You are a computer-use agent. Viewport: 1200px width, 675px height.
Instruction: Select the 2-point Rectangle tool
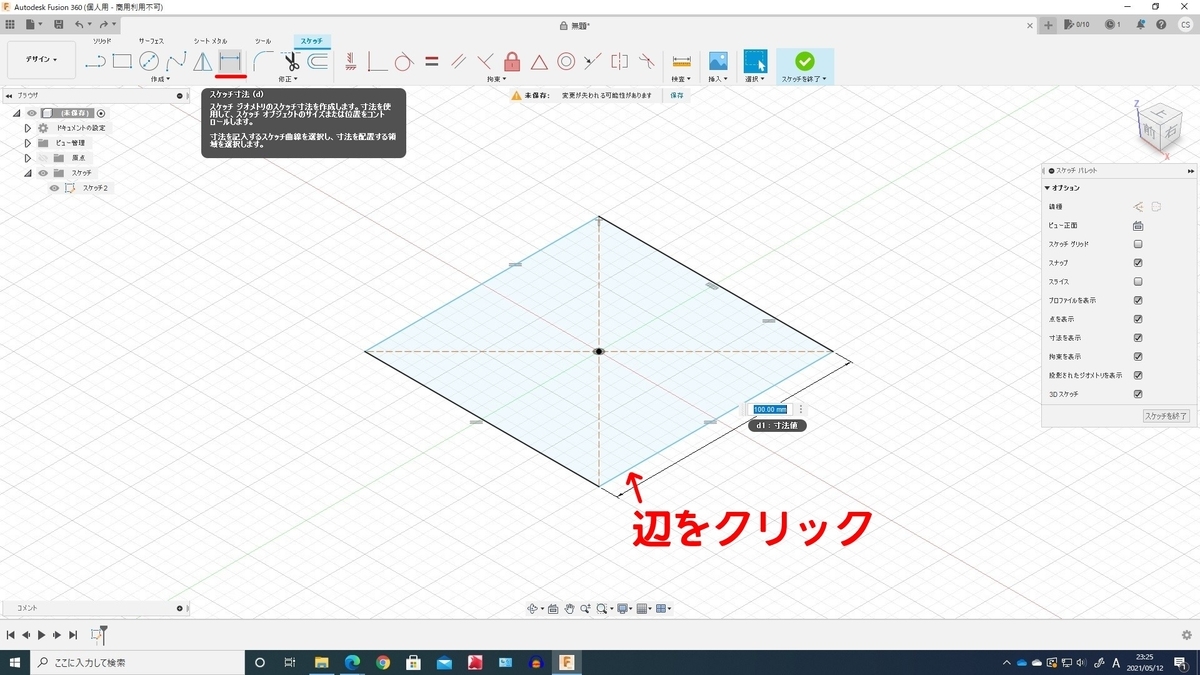click(120, 62)
